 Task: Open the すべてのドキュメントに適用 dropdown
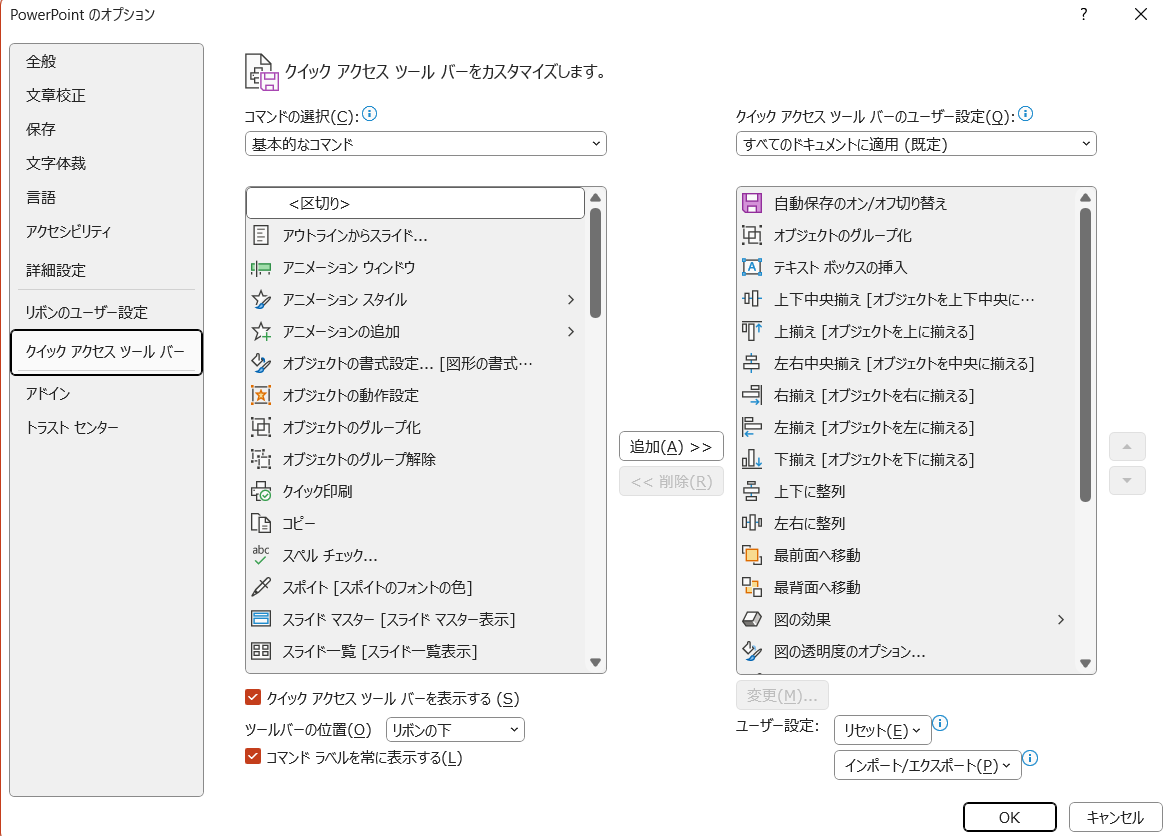[x=916, y=143]
